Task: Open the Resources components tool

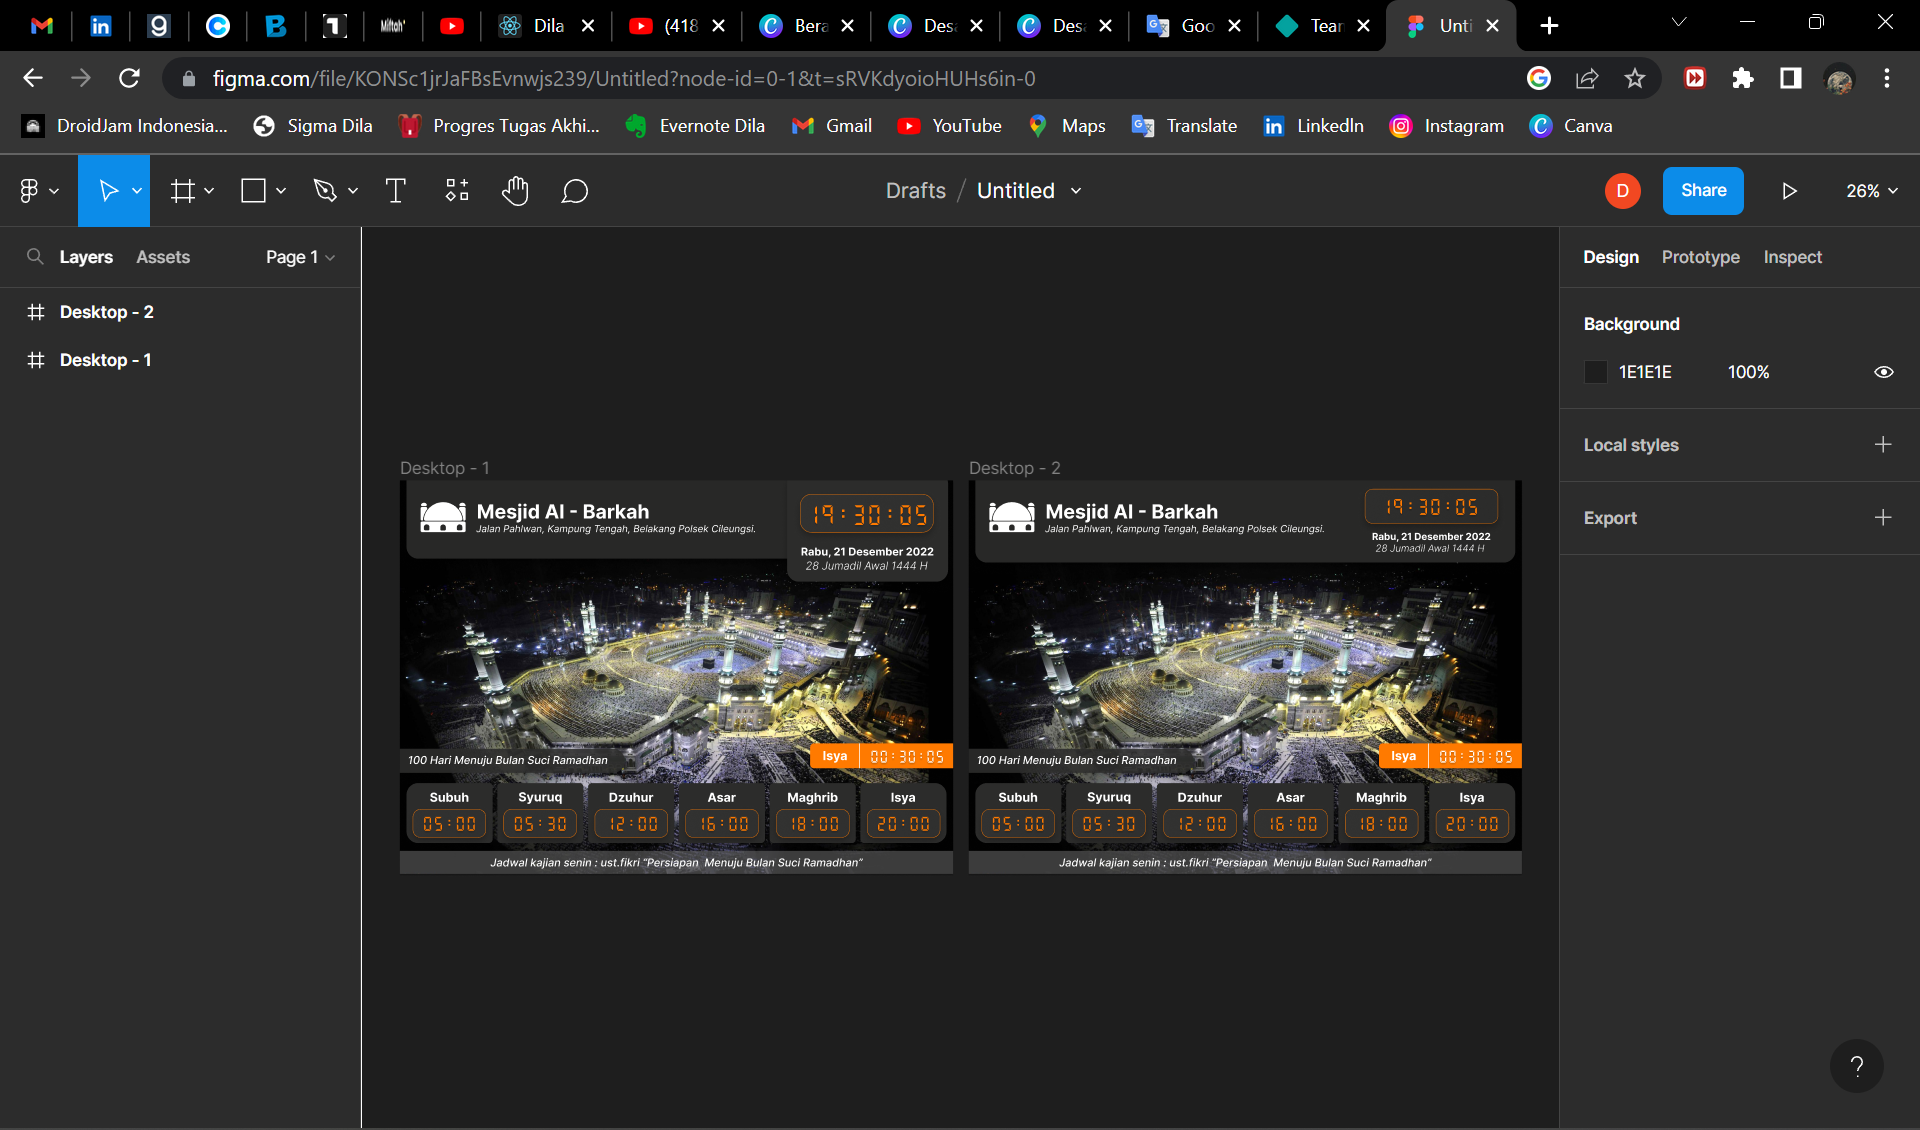Action: click(457, 190)
